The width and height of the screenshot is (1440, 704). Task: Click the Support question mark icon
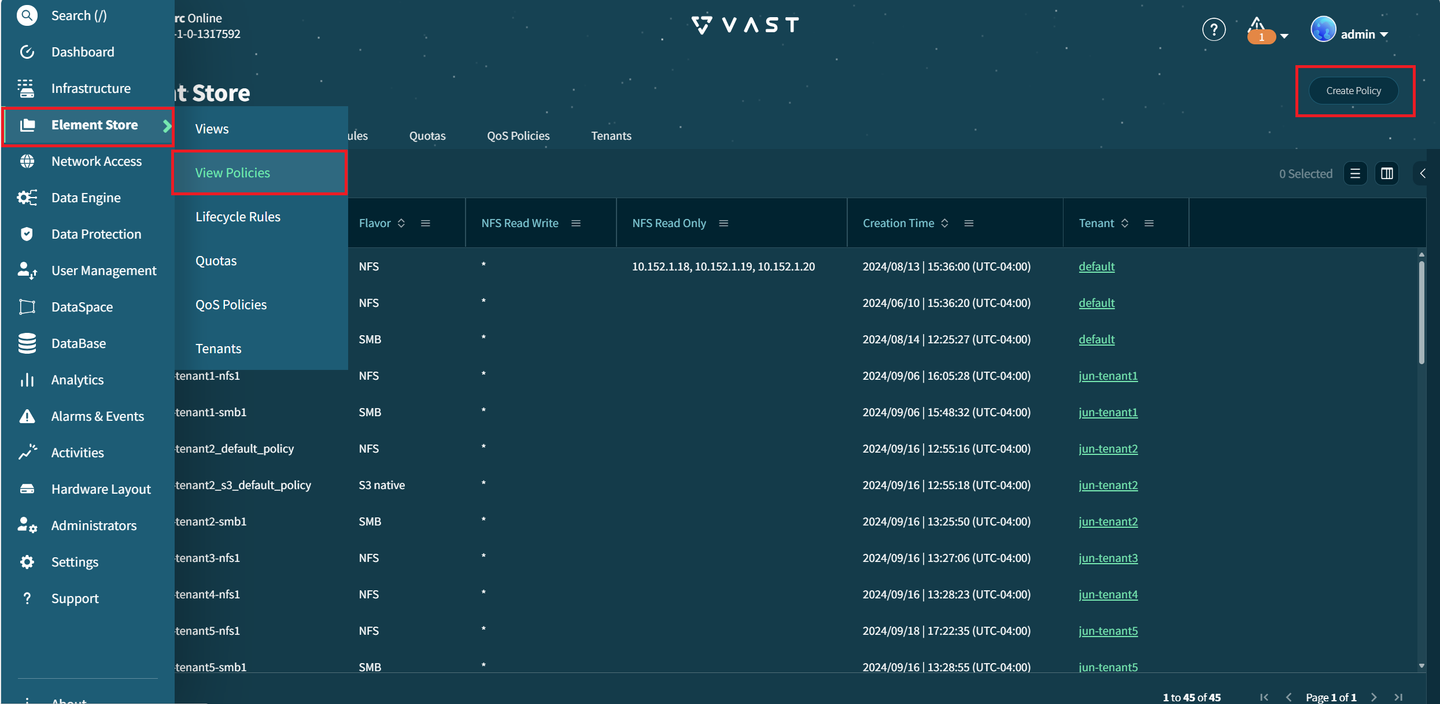tap(27, 598)
